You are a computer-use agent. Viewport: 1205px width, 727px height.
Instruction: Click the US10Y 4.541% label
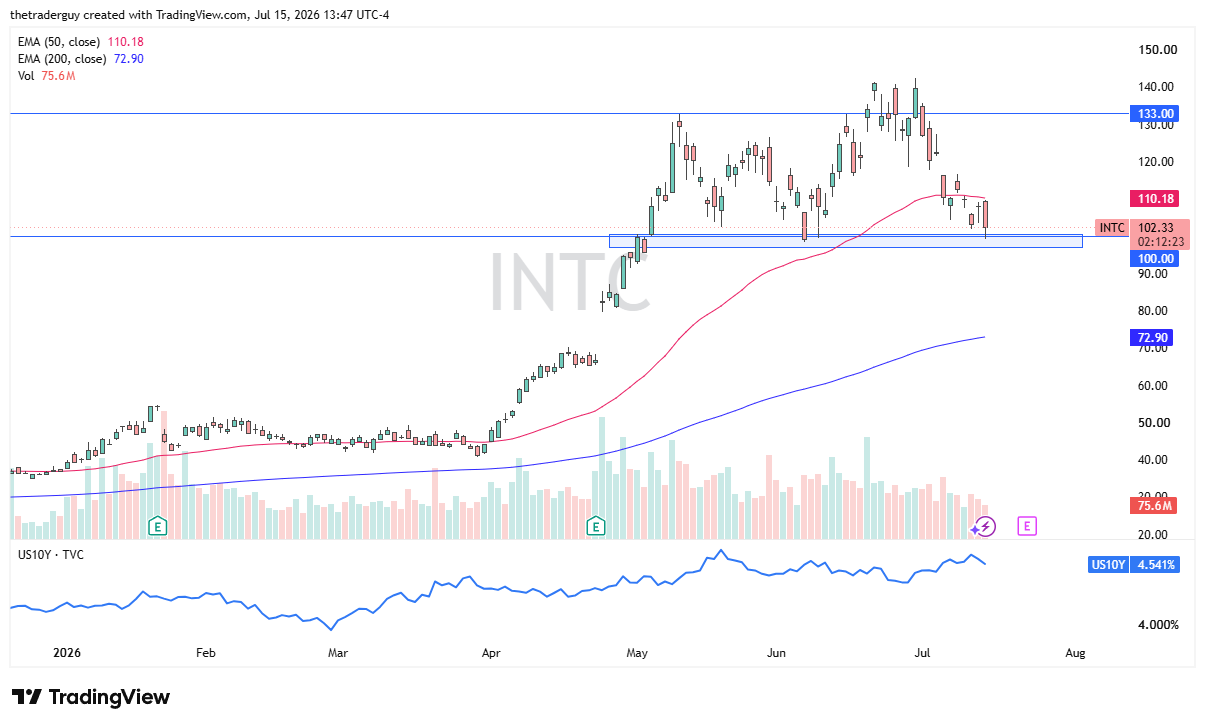click(x=1134, y=565)
